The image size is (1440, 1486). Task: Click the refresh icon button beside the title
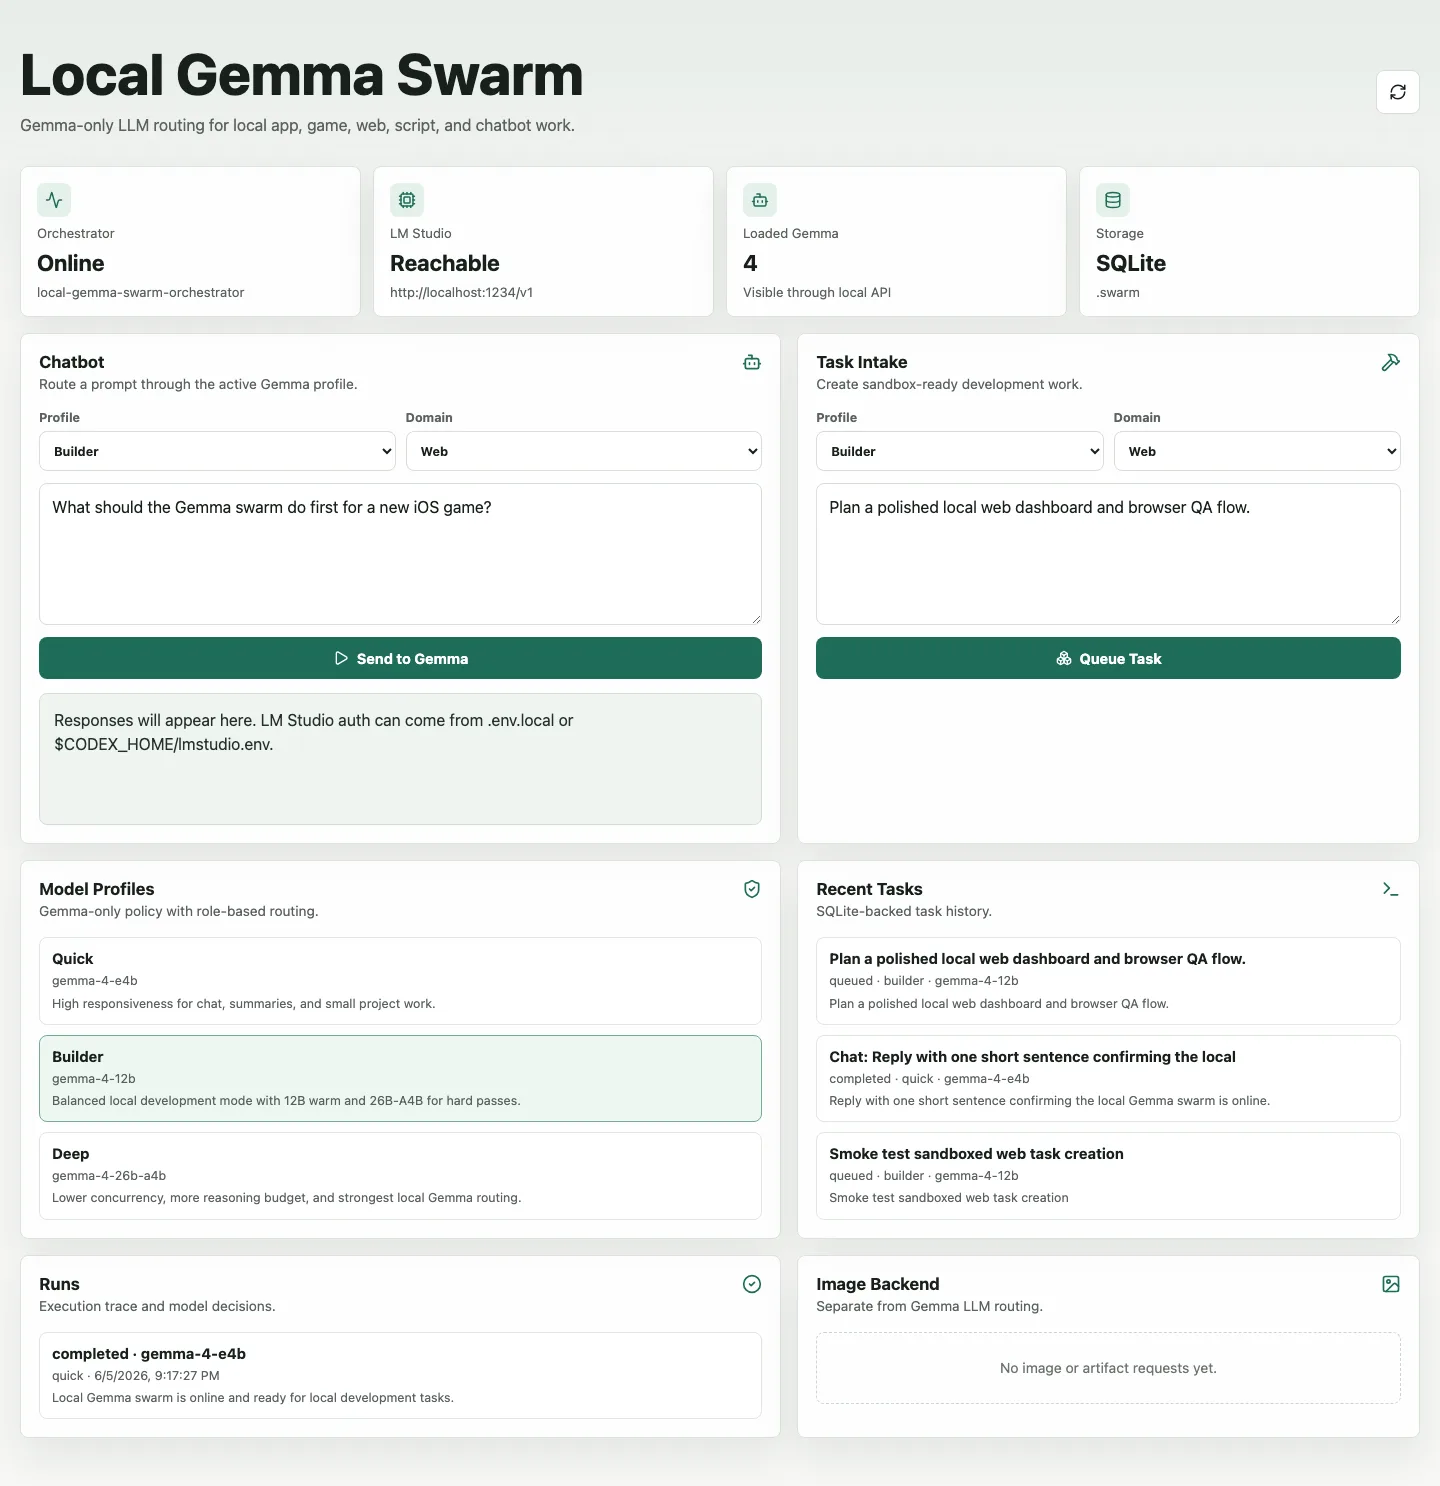(x=1398, y=92)
